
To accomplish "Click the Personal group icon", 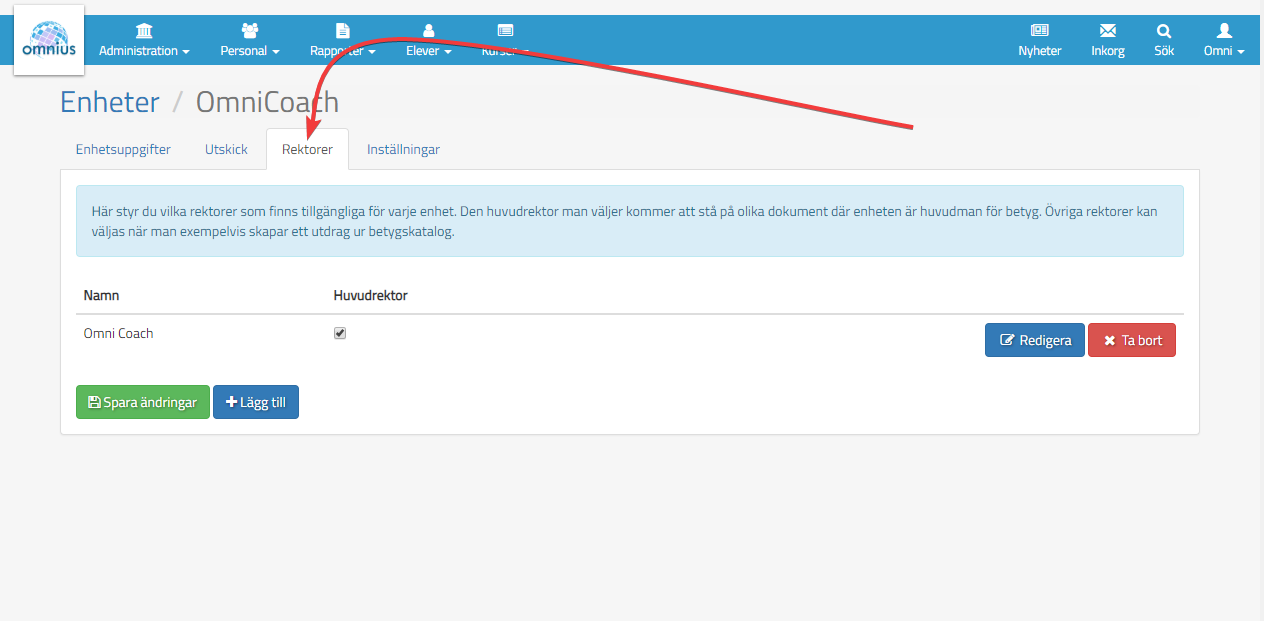I will coord(250,31).
